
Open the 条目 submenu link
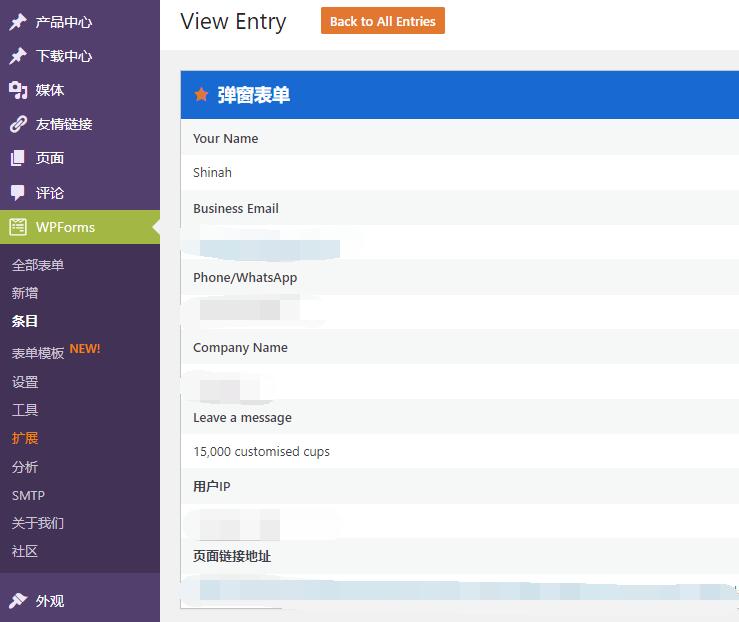[25, 321]
